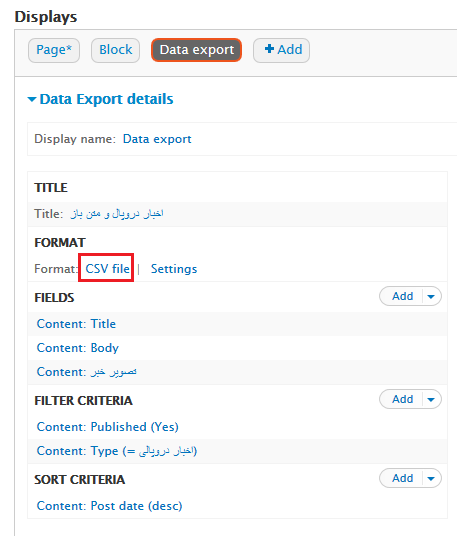Open the FIELDS Add dropdown arrow
The height and width of the screenshot is (549, 457).
431,297
